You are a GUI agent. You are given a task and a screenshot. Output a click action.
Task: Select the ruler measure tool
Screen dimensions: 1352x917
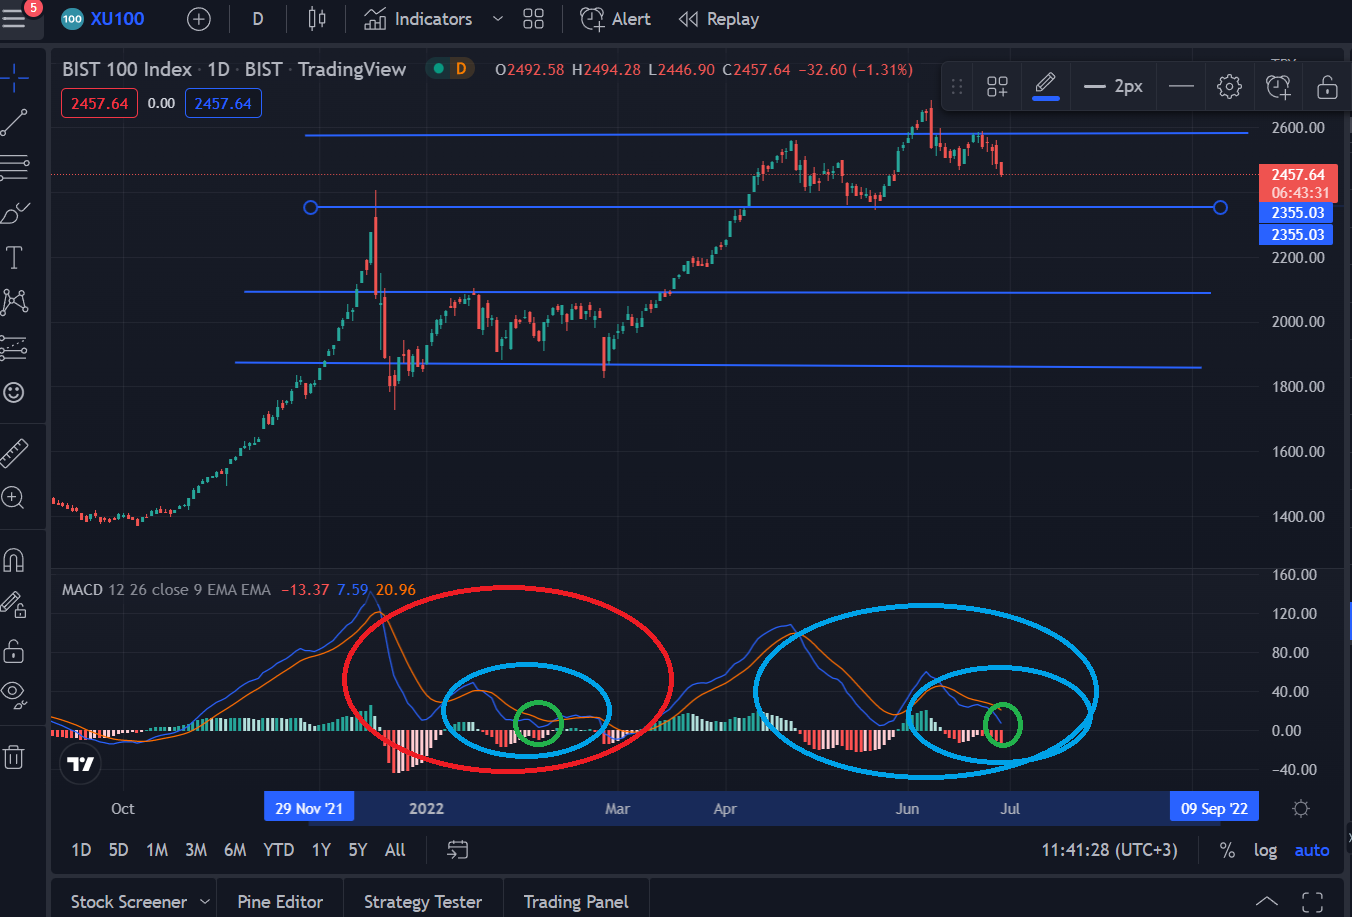[15, 453]
